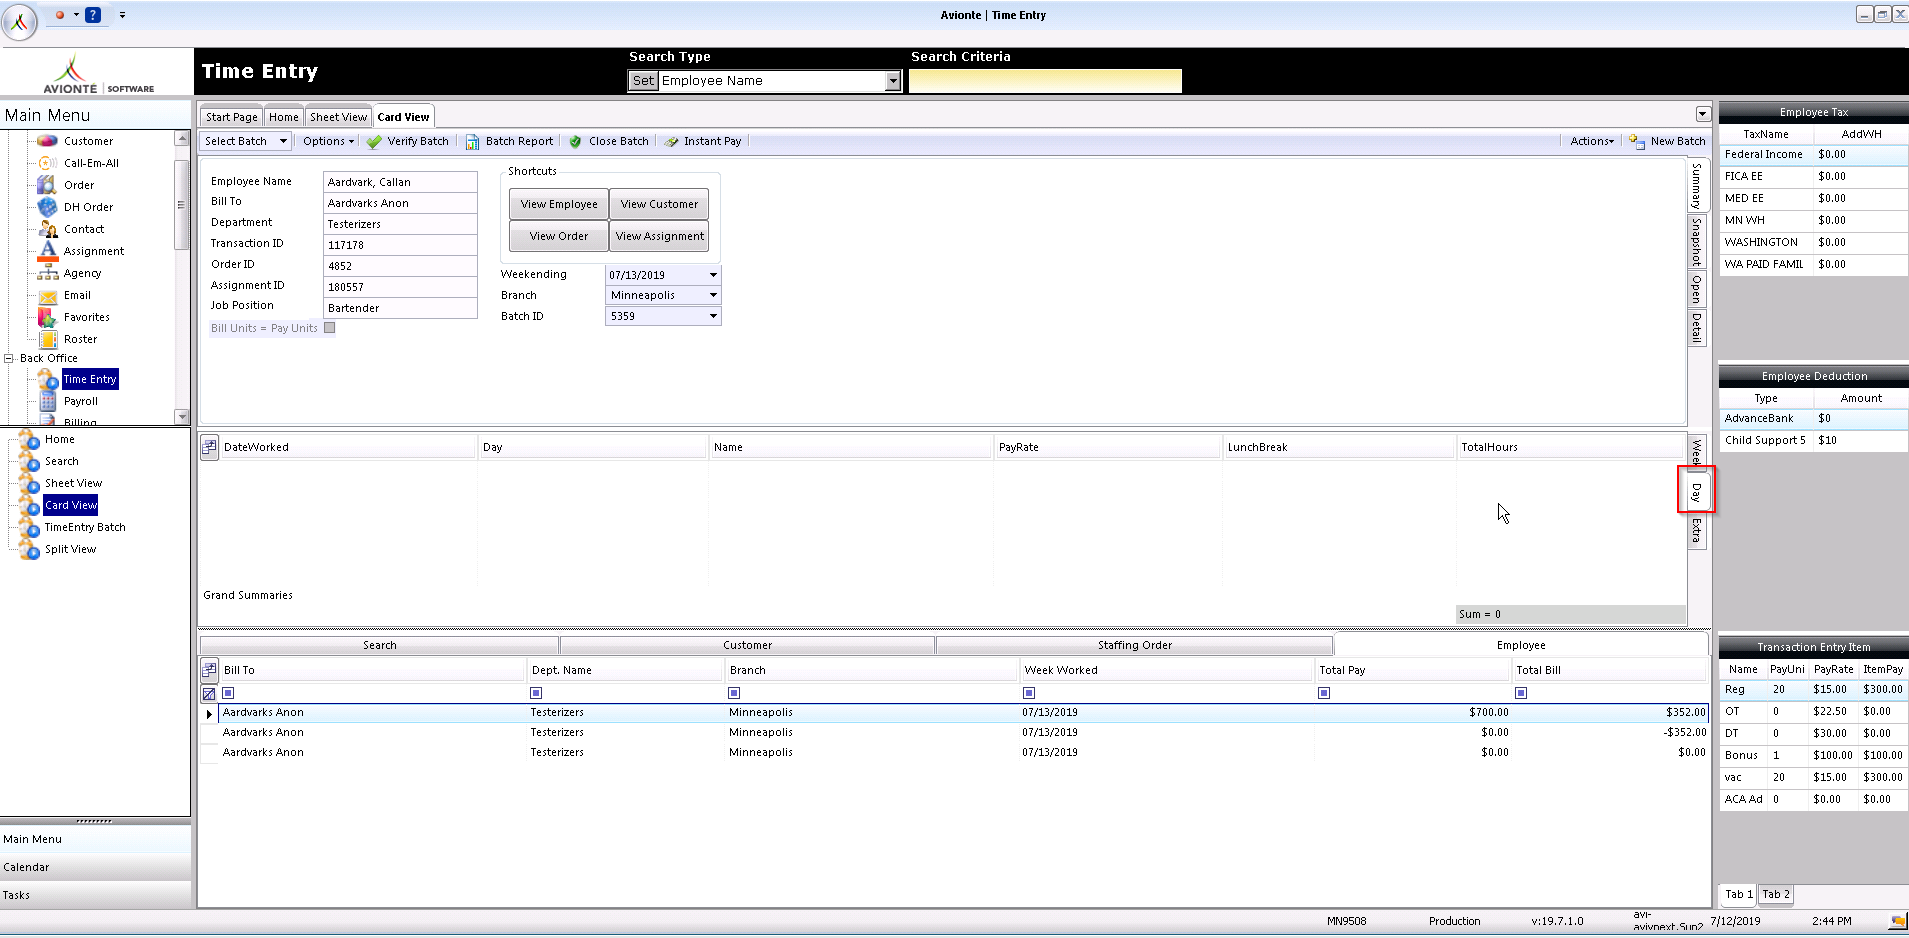Open the Weekending date dropdown
Screen dimensions: 1909x938
tap(713, 275)
